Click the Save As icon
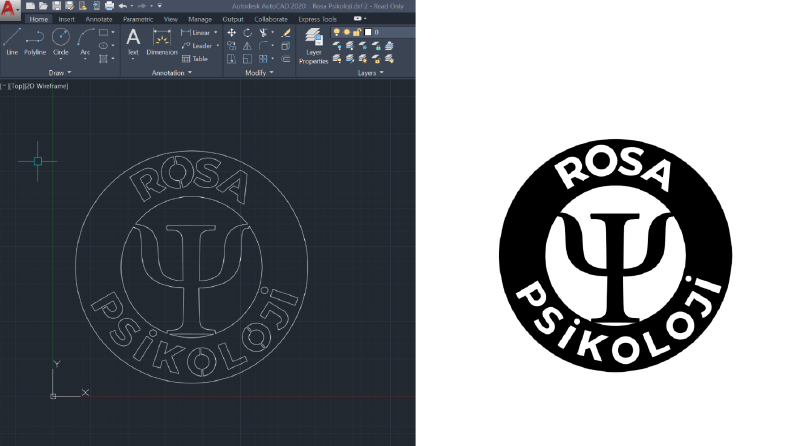Viewport: 793px width, 446px height. pos(70,6)
